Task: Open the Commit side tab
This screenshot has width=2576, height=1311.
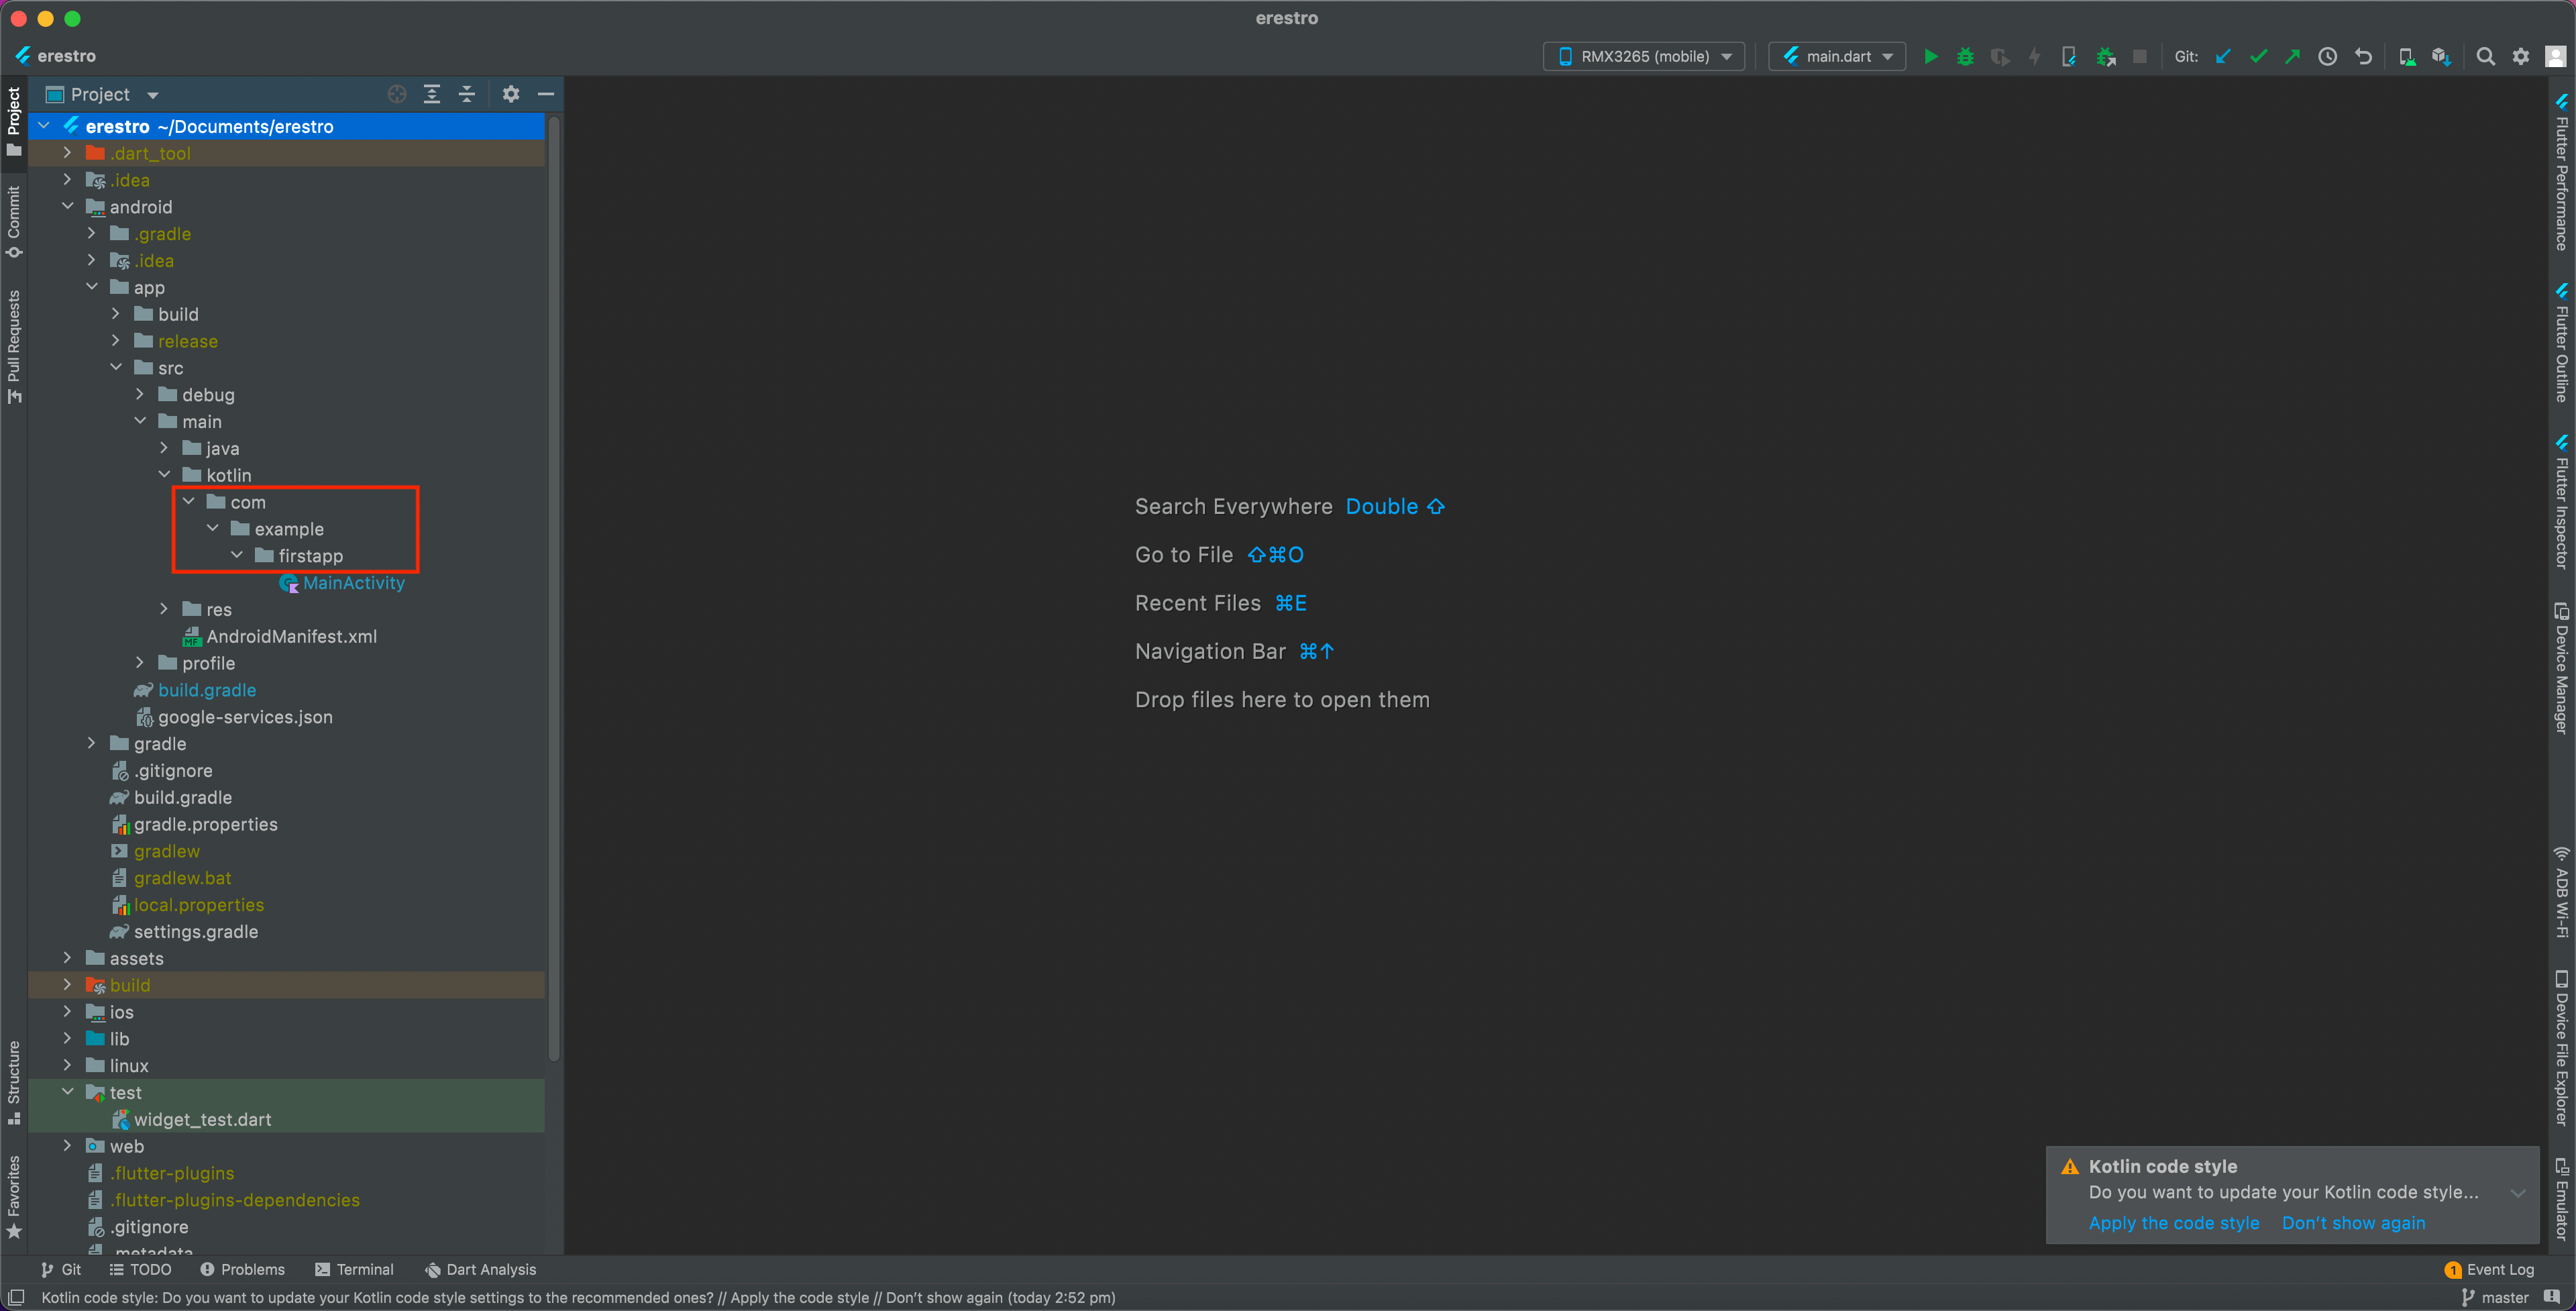Action: (x=14, y=221)
